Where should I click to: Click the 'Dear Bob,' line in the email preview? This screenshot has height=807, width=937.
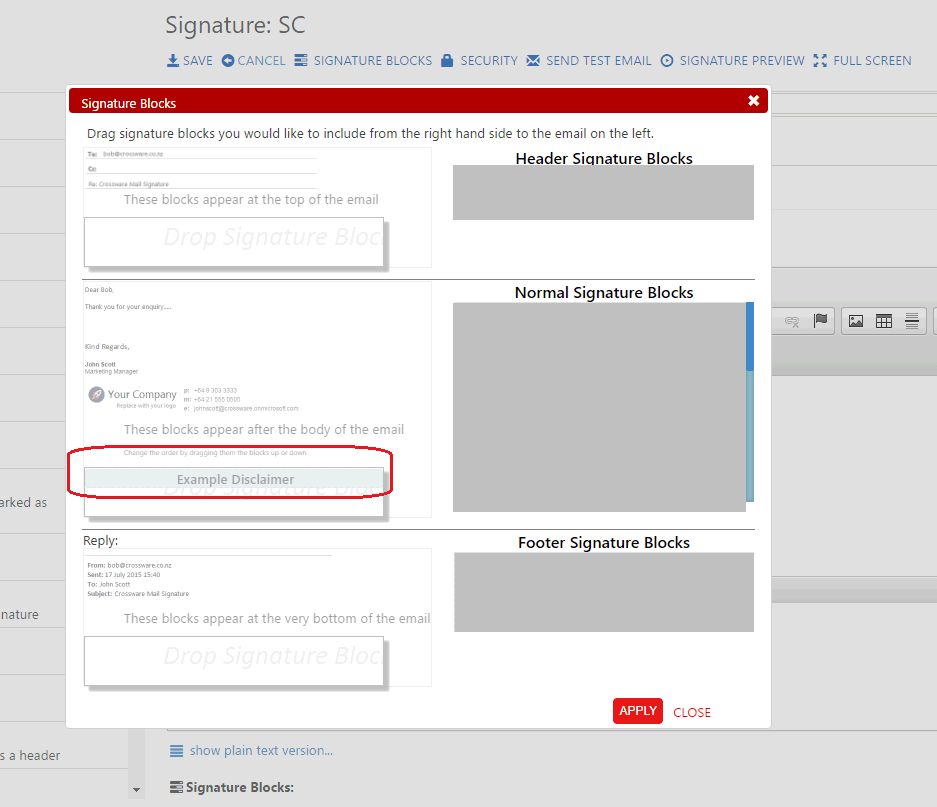coord(99,290)
